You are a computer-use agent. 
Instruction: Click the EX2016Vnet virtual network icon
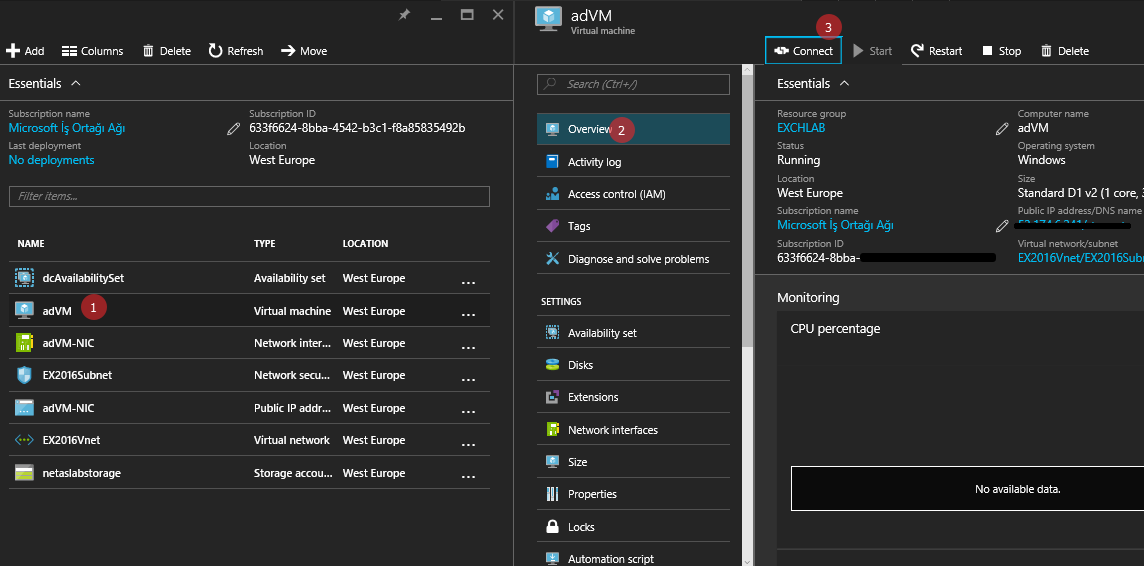pyautogui.click(x=25, y=440)
